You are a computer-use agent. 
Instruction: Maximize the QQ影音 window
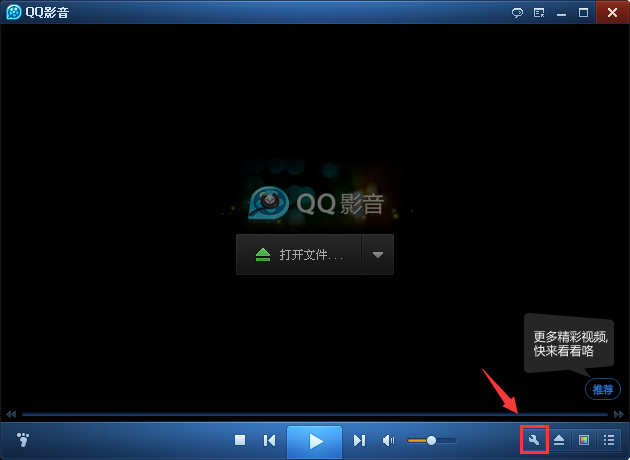[583, 13]
